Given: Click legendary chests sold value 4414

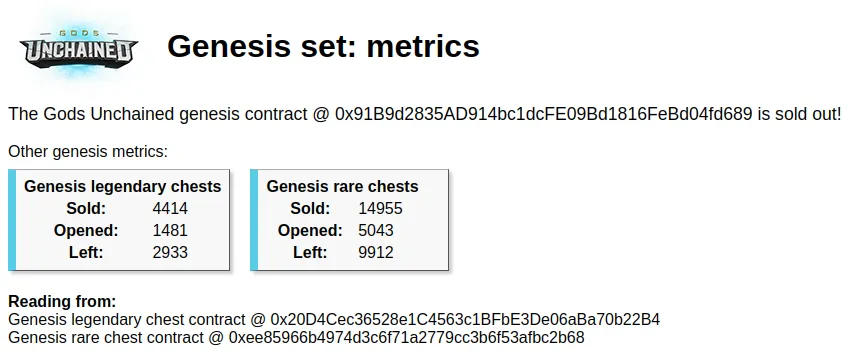Looking at the screenshot, I should pos(170,209).
